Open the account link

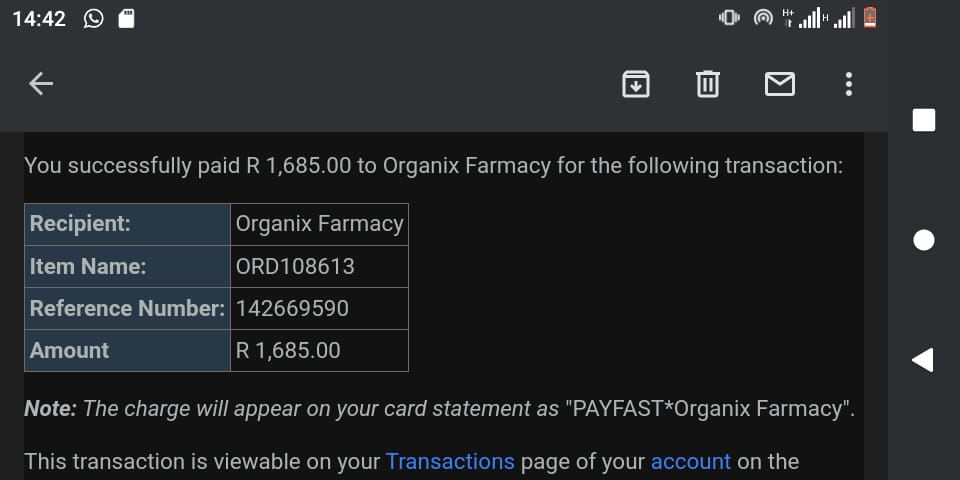tap(691, 461)
